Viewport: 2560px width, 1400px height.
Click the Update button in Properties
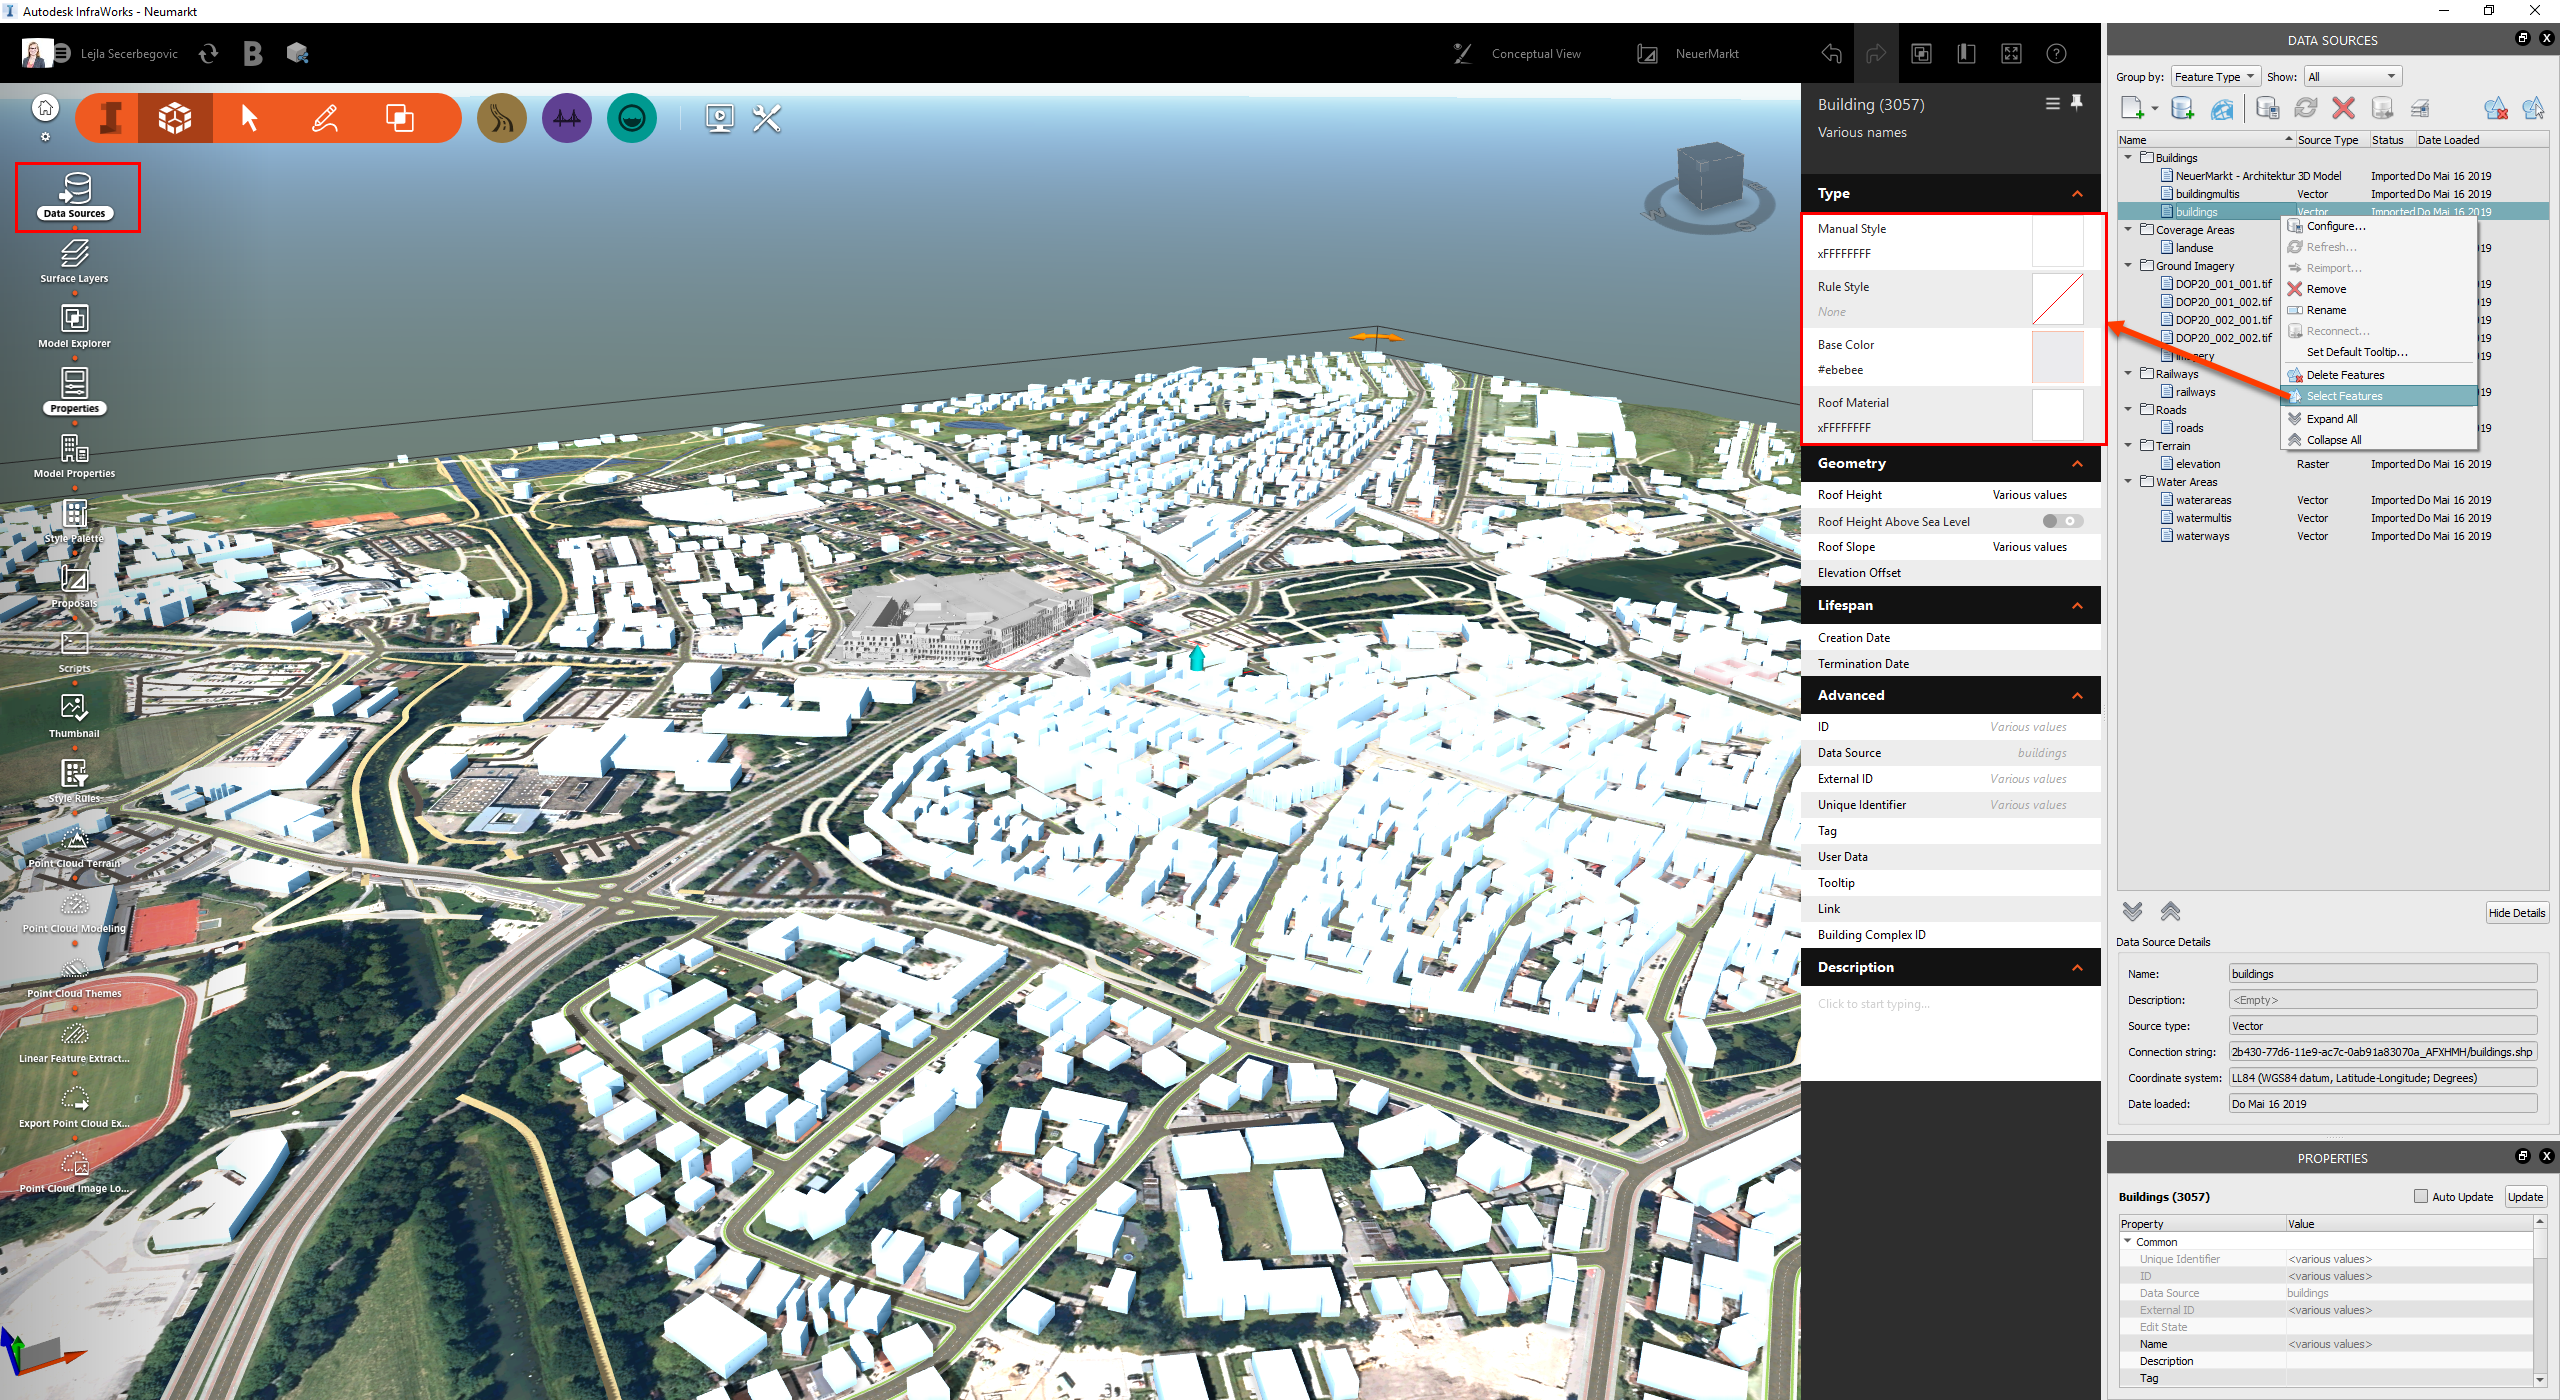pyautogui.click(x=2524, y=1196)
